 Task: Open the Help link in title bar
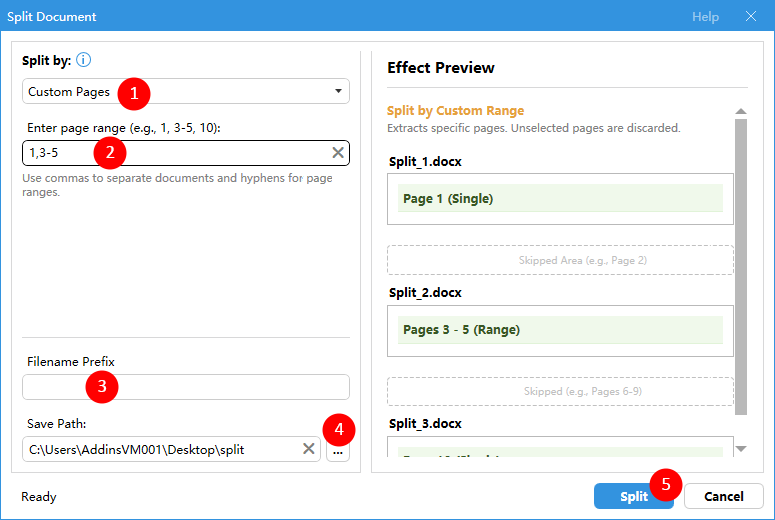tap(705, 17)
